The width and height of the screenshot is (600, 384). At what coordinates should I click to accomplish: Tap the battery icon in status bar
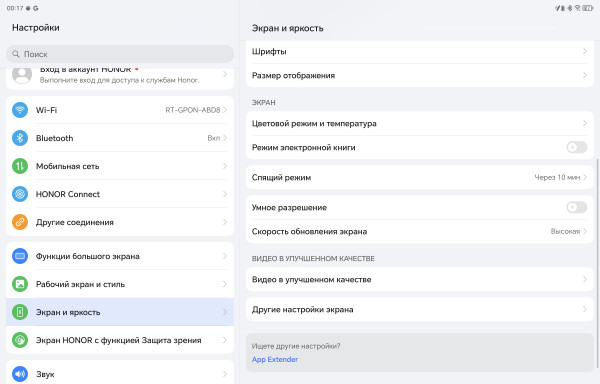pyautogui.click(x=587, y=8)
